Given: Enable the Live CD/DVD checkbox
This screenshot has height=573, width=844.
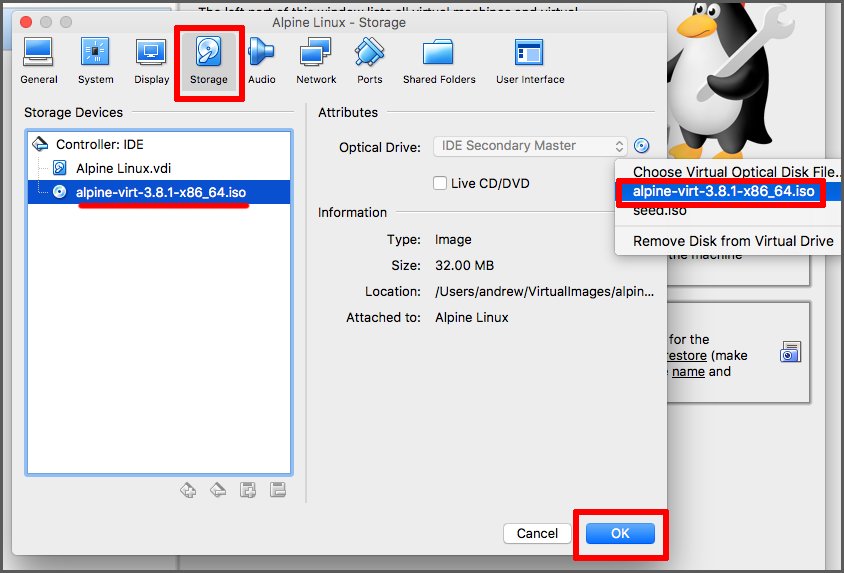Looking at the screenshot, I should click(440, 183).
